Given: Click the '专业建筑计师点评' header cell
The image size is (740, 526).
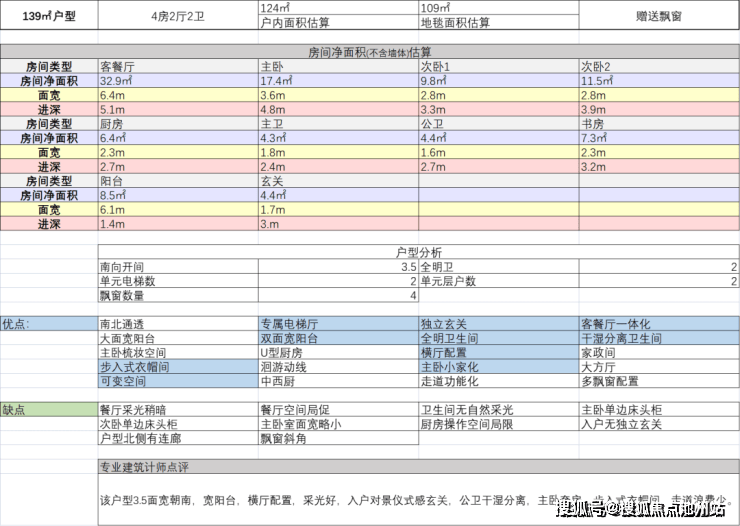Looking at the screenshot, I should coord(419,467).
